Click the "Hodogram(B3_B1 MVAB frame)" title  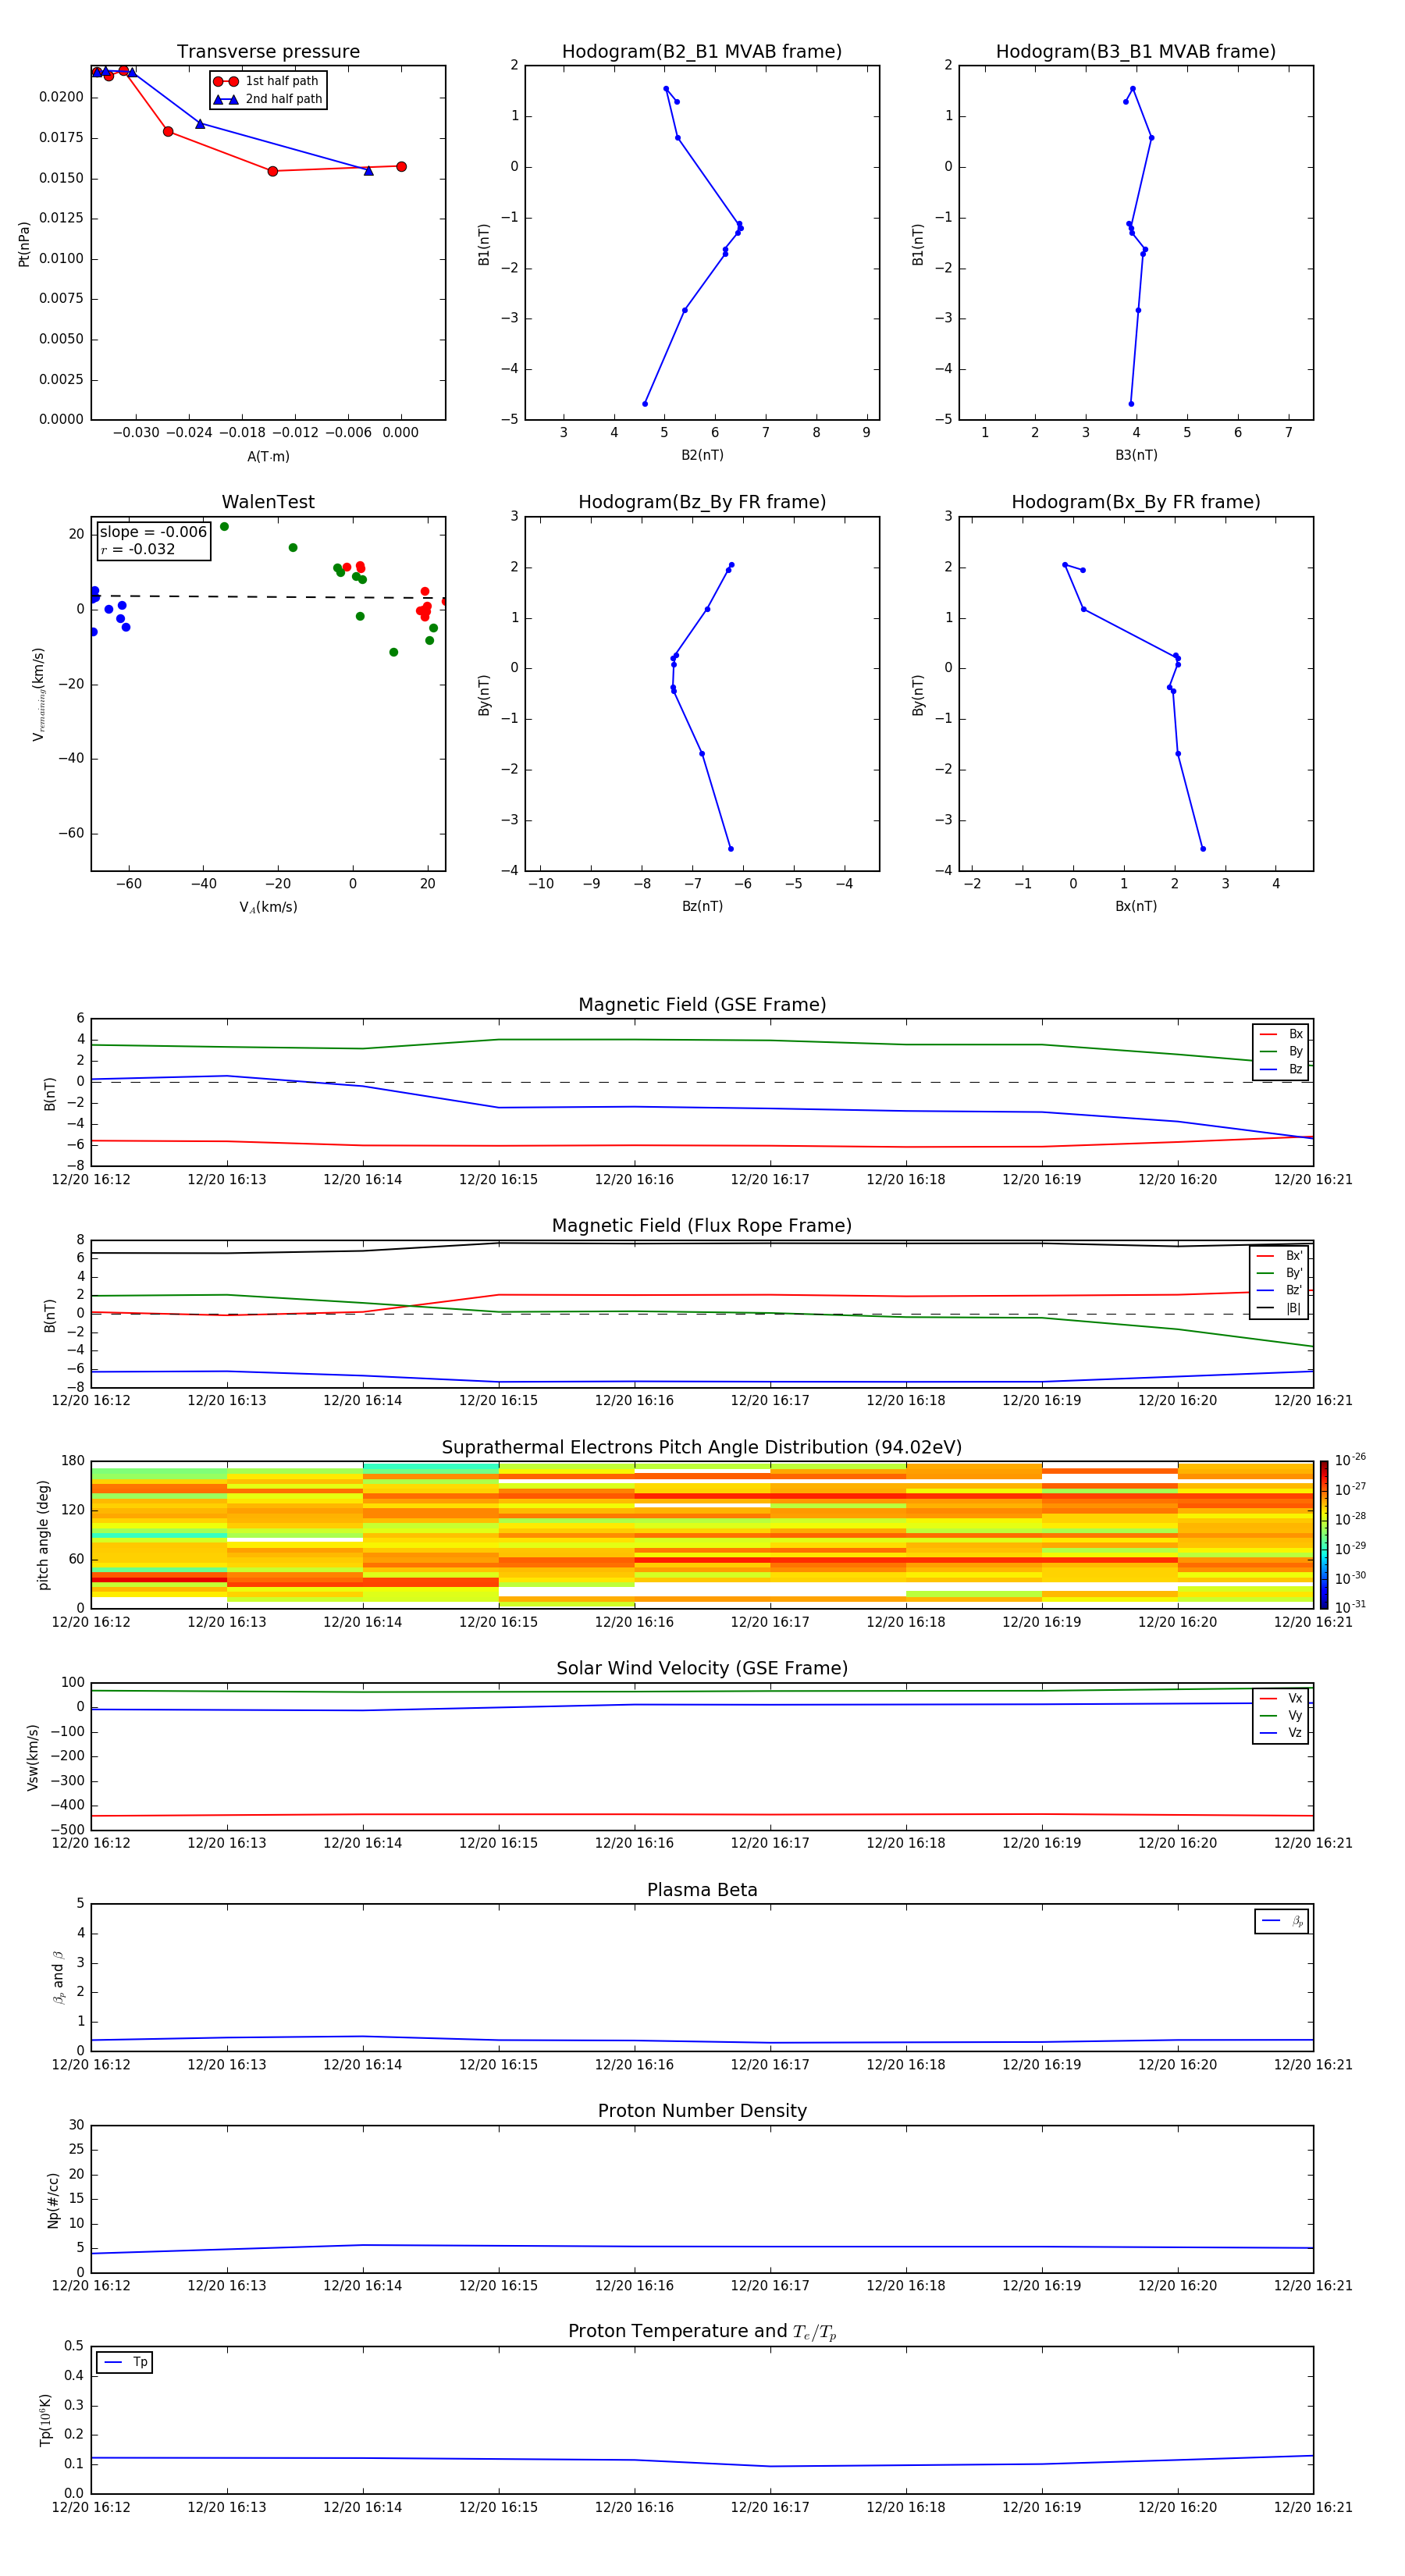point(1136,52)
